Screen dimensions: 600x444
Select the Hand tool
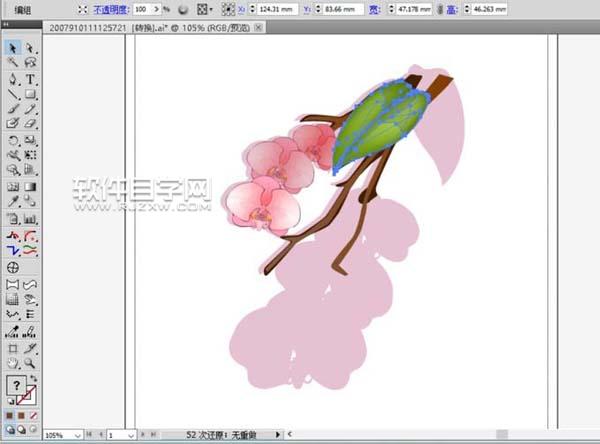click(x=13, y=363)
